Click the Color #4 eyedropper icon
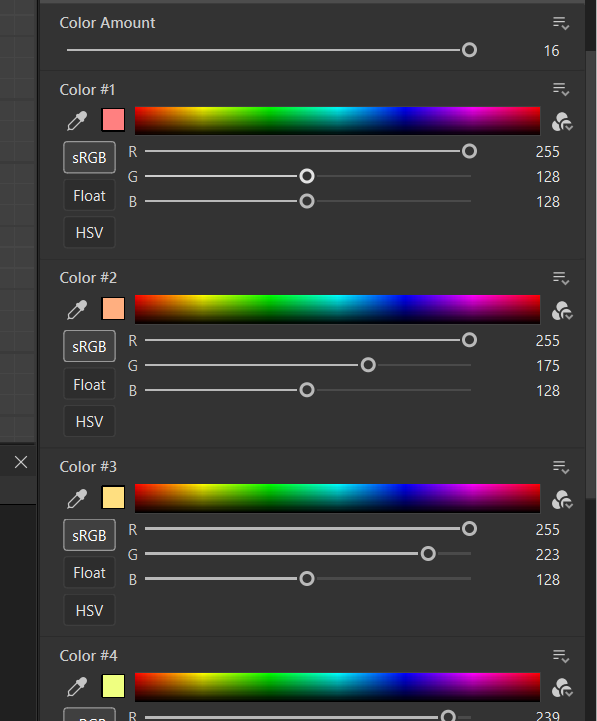The height and width of the screenshot is (721, 597). [77, 687]
